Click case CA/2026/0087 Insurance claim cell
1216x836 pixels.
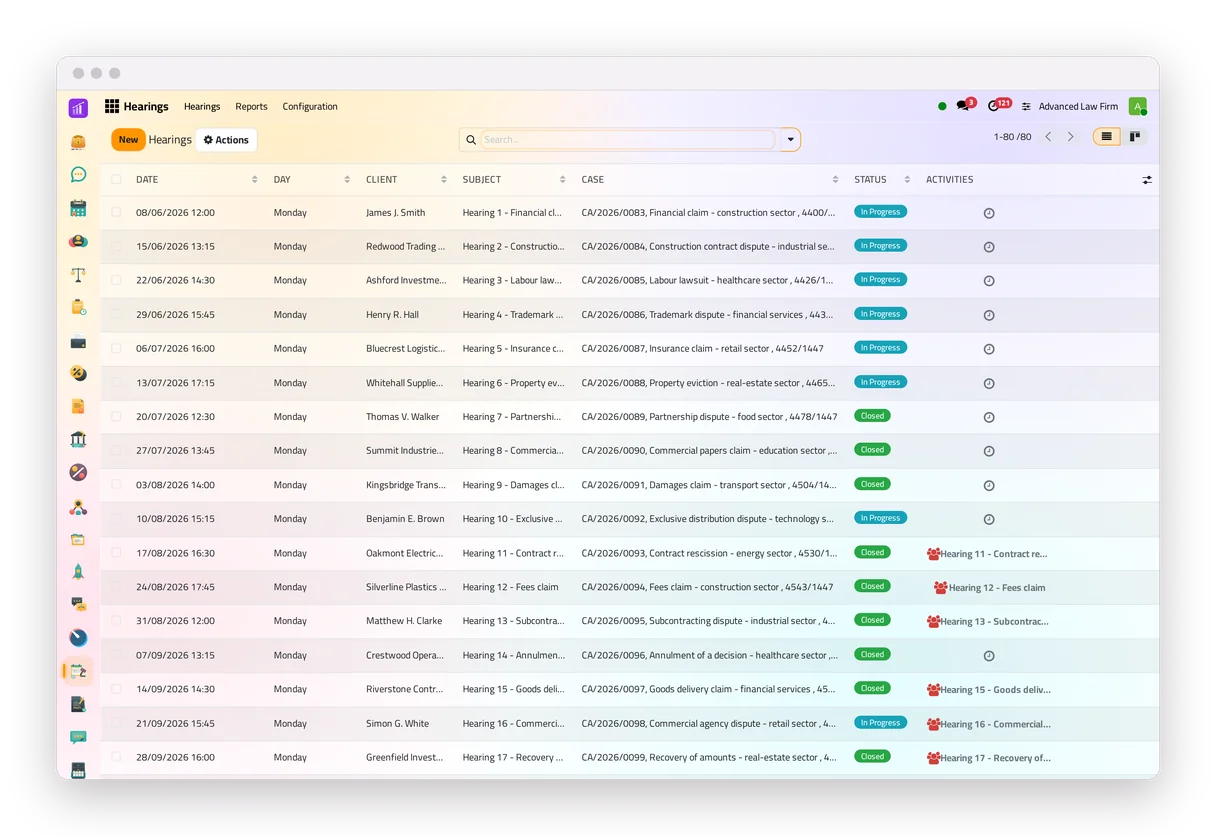coord(703,349)
